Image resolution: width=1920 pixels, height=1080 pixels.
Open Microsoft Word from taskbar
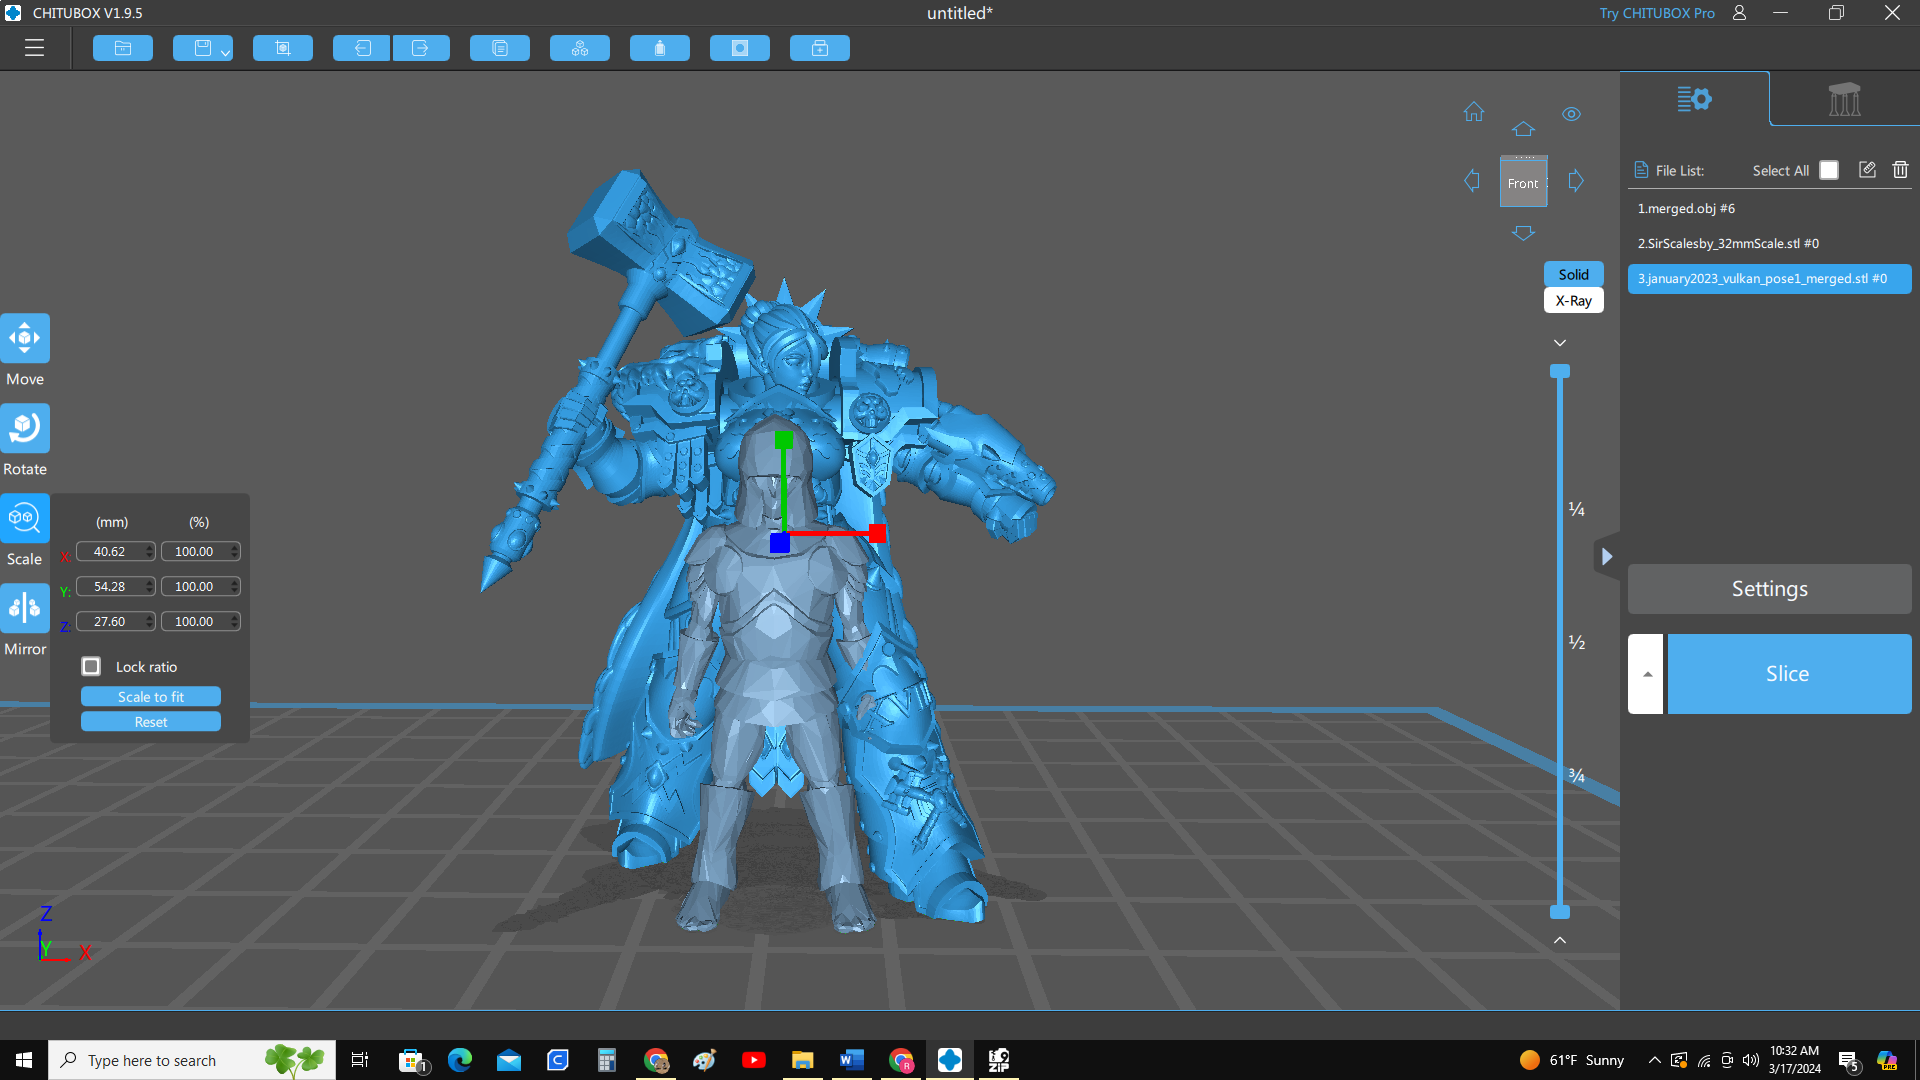click(x=851, y=1060)
